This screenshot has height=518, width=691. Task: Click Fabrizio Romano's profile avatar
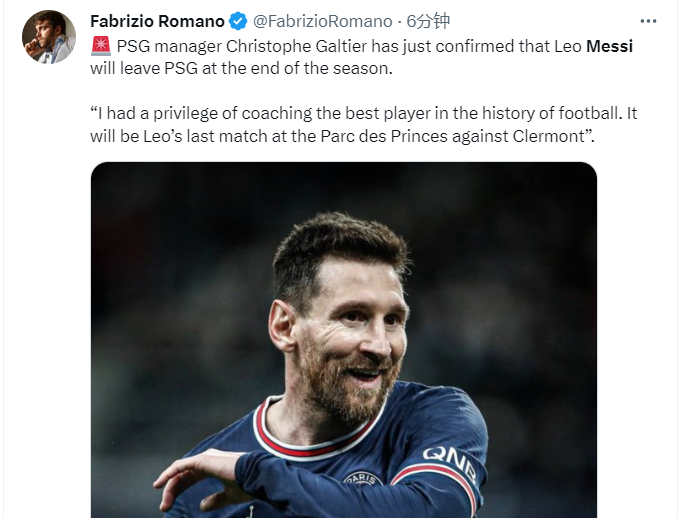(49, 37)
